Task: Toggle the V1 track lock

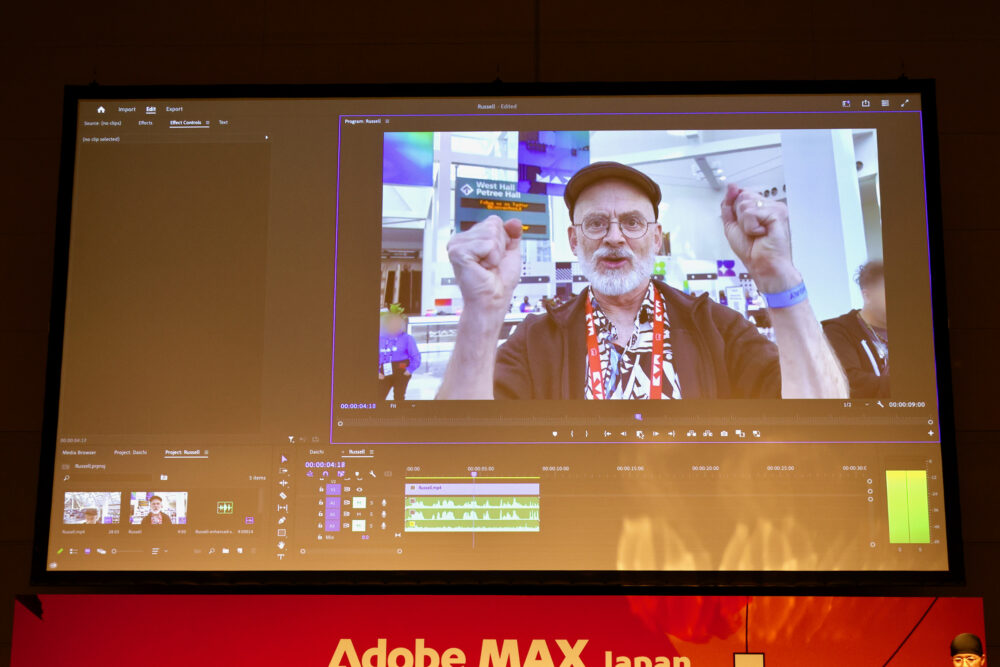Action: [321, 489]
